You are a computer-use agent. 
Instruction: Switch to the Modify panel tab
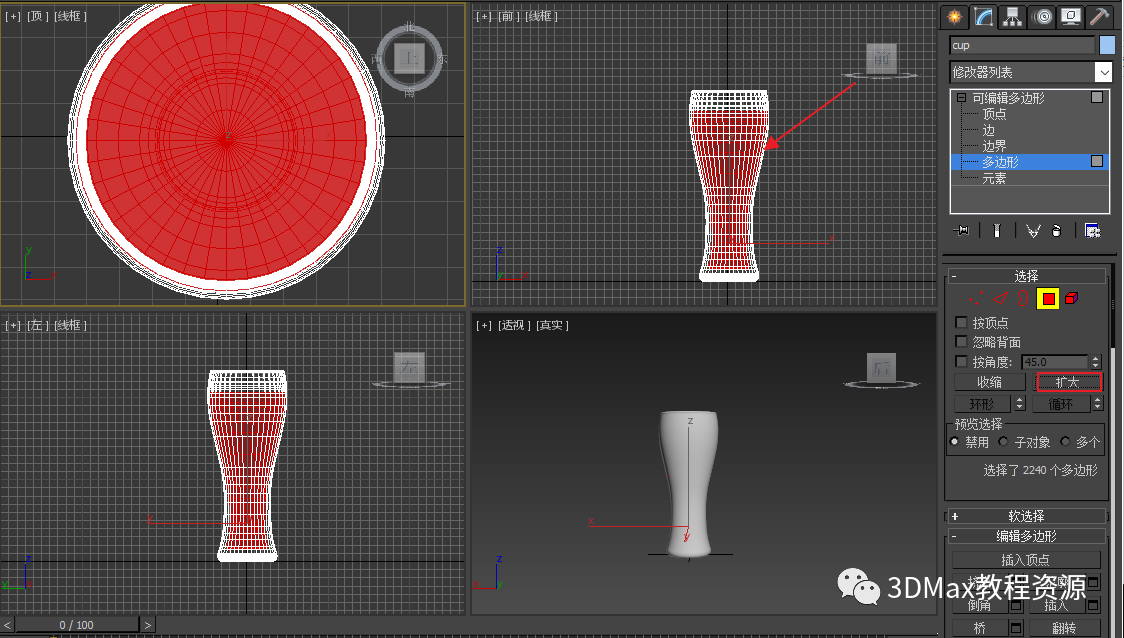(x=984, y=16)
